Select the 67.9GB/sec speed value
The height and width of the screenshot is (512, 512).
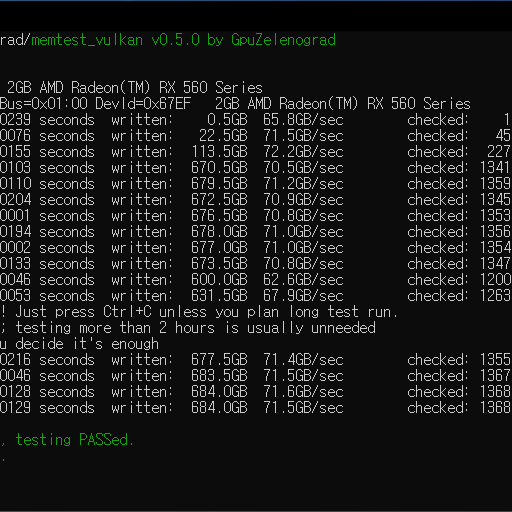click(x=303, y=296)
